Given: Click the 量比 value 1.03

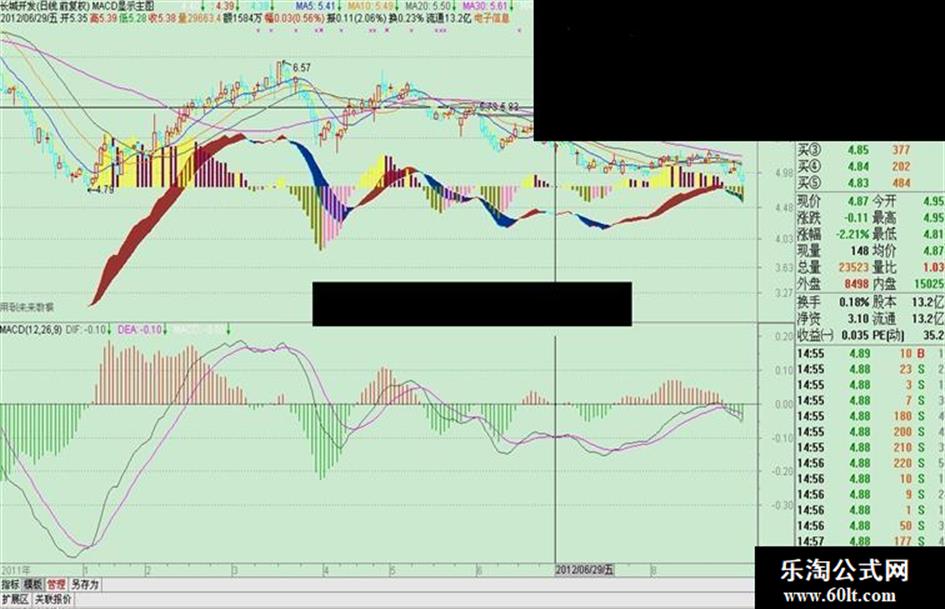Looking at the screenshot, I should [x=934, y=267].
